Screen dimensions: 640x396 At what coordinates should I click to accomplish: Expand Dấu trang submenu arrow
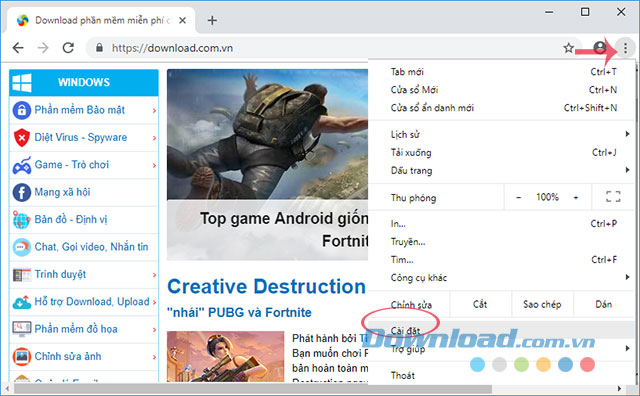click(627, 170)
